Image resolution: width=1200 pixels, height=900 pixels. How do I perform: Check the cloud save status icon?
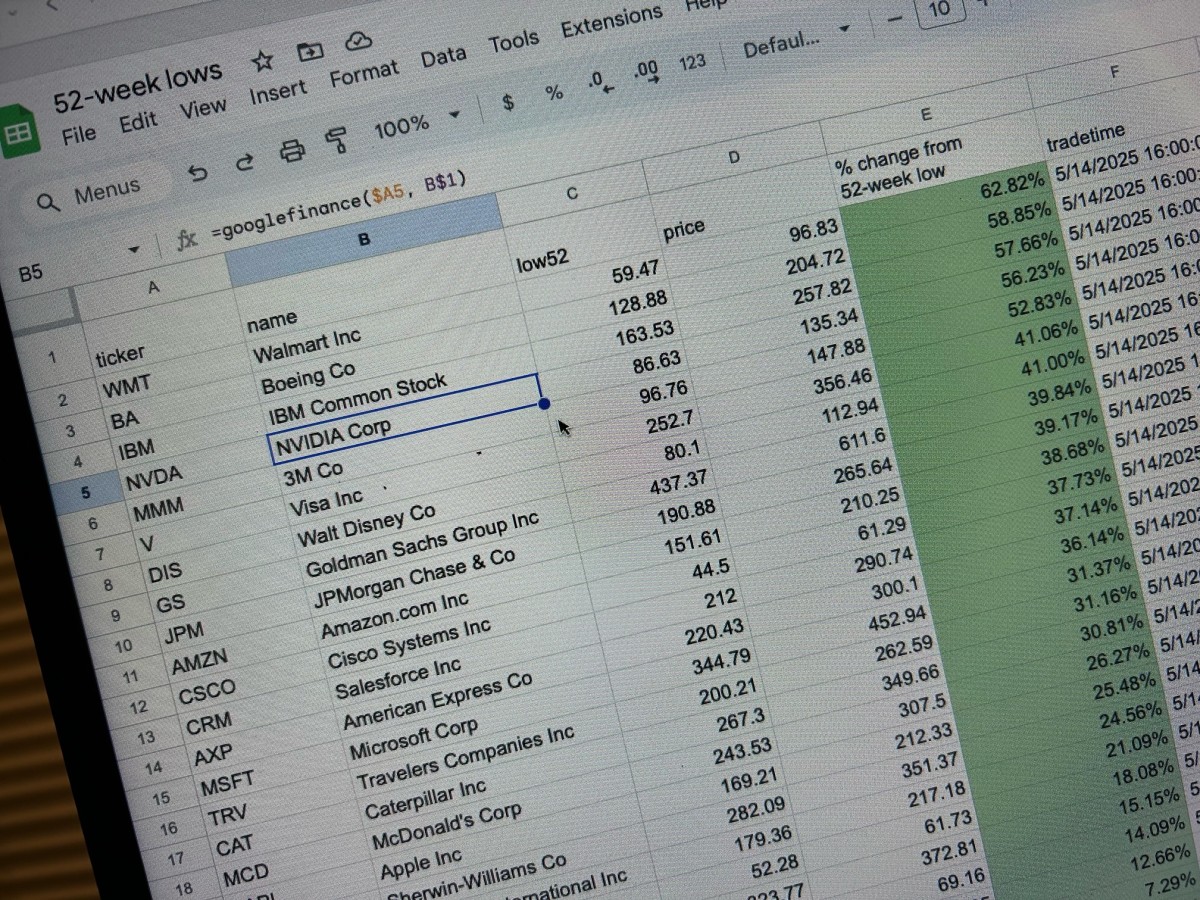(357, 41)
